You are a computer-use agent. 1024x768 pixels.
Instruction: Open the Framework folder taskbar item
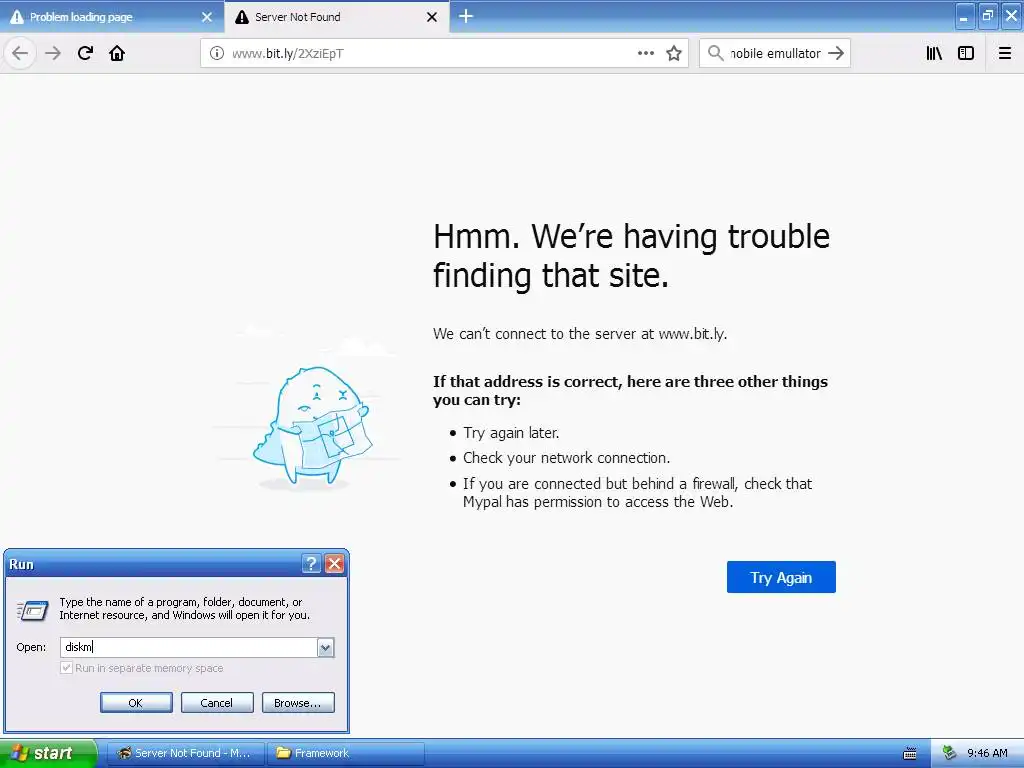click(346, 753)
